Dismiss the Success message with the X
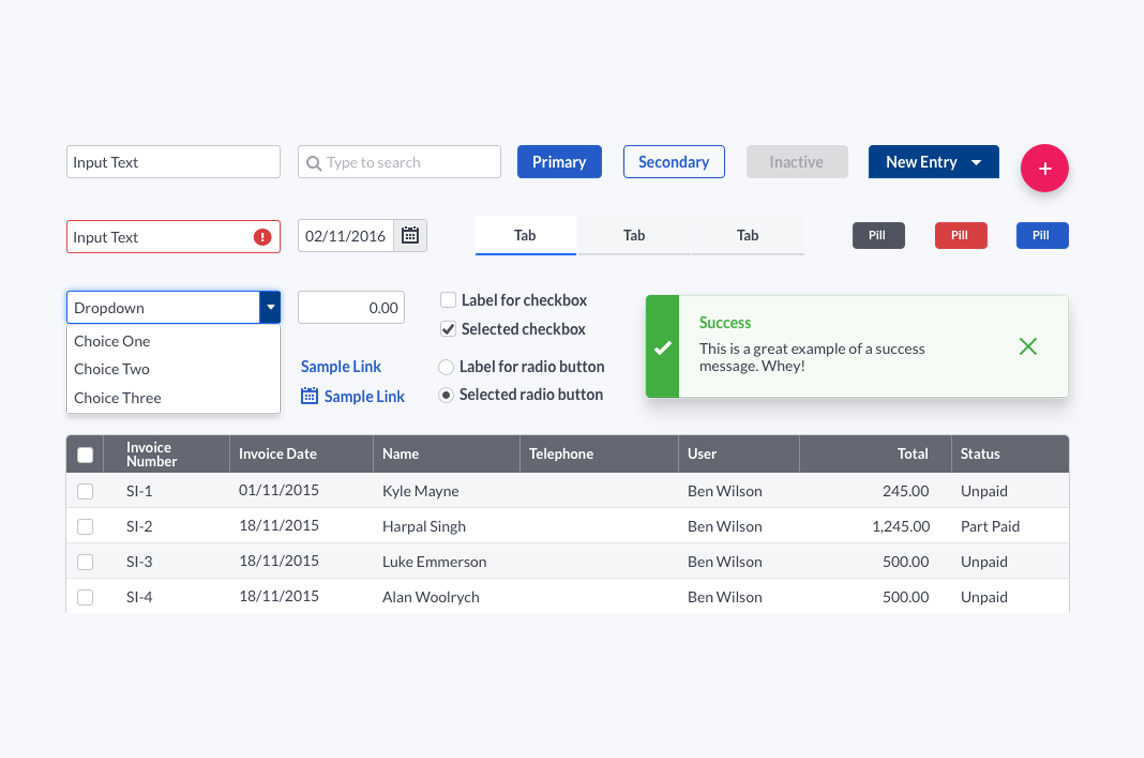1144x758 pixels. (x=1028, y=347)
